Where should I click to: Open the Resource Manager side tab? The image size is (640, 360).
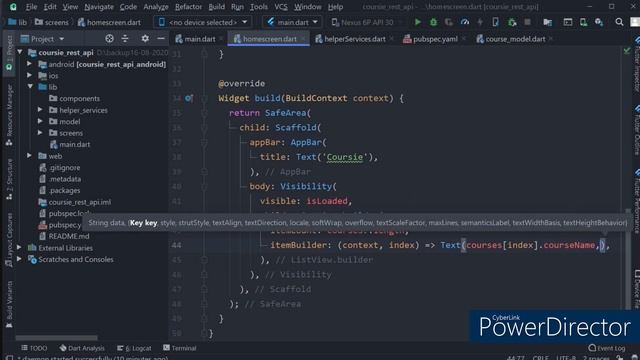[x=9, y=116]
